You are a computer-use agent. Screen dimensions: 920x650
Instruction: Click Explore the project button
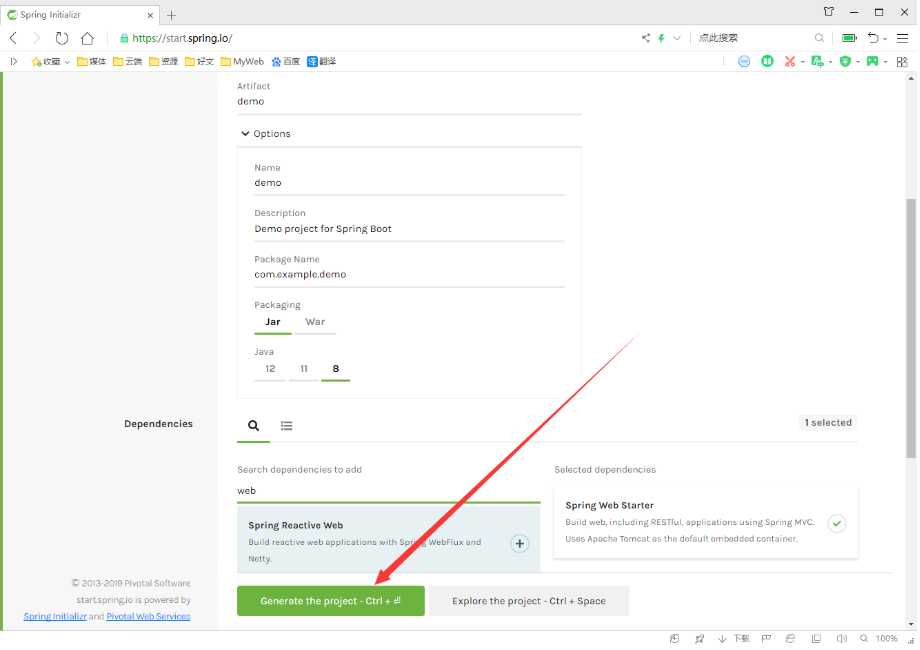529,601
